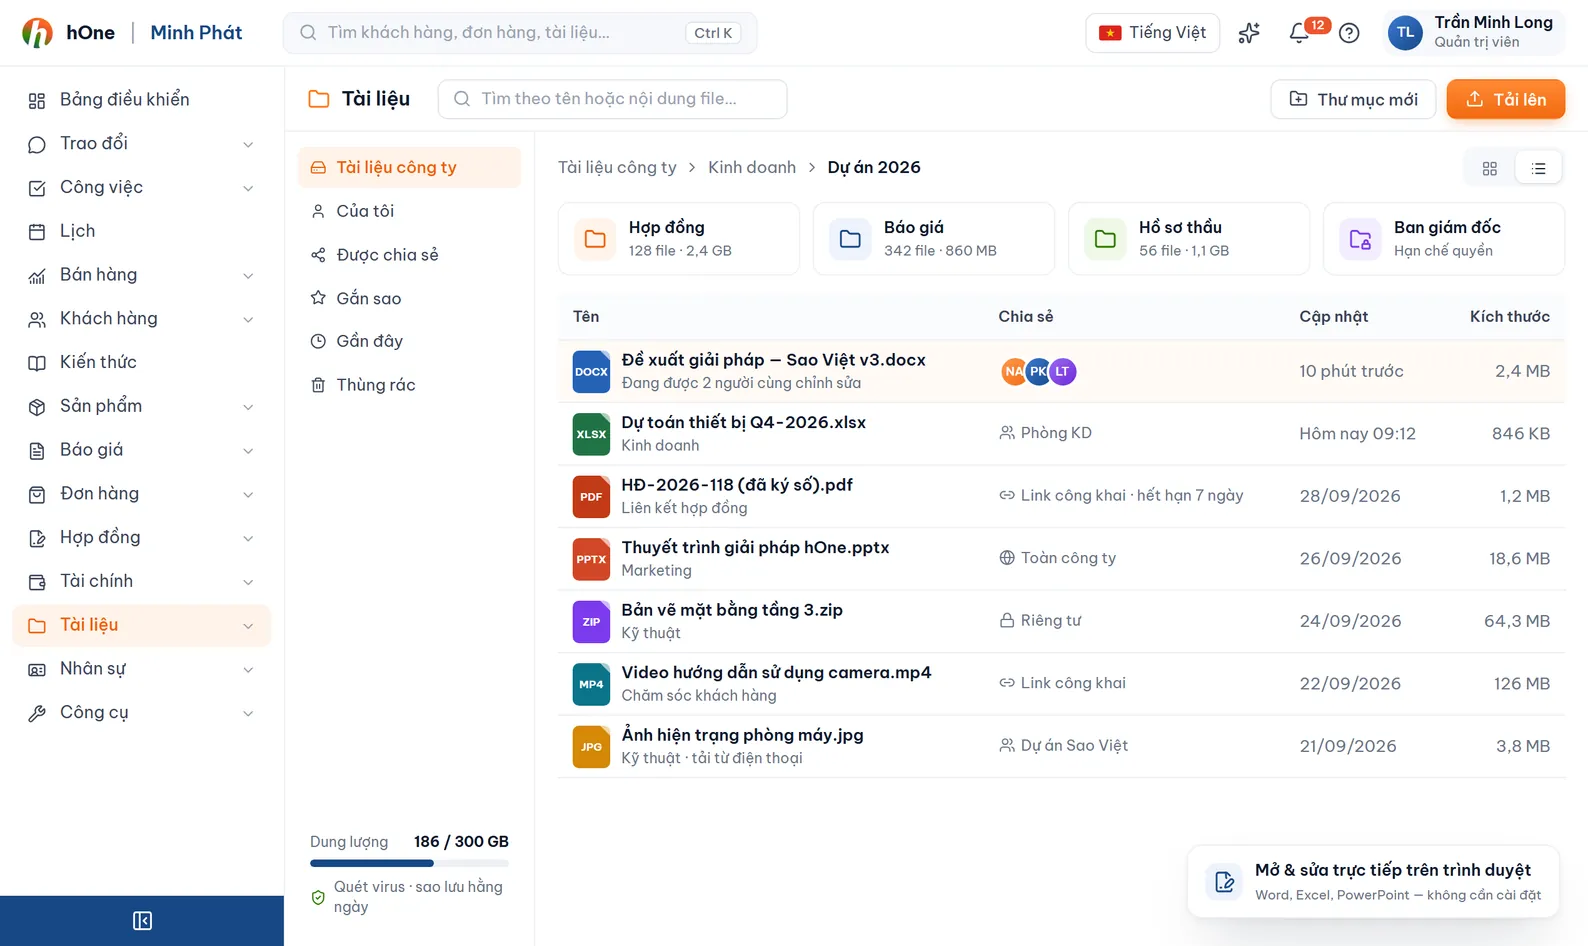Click the file name search field

point(612,99)
